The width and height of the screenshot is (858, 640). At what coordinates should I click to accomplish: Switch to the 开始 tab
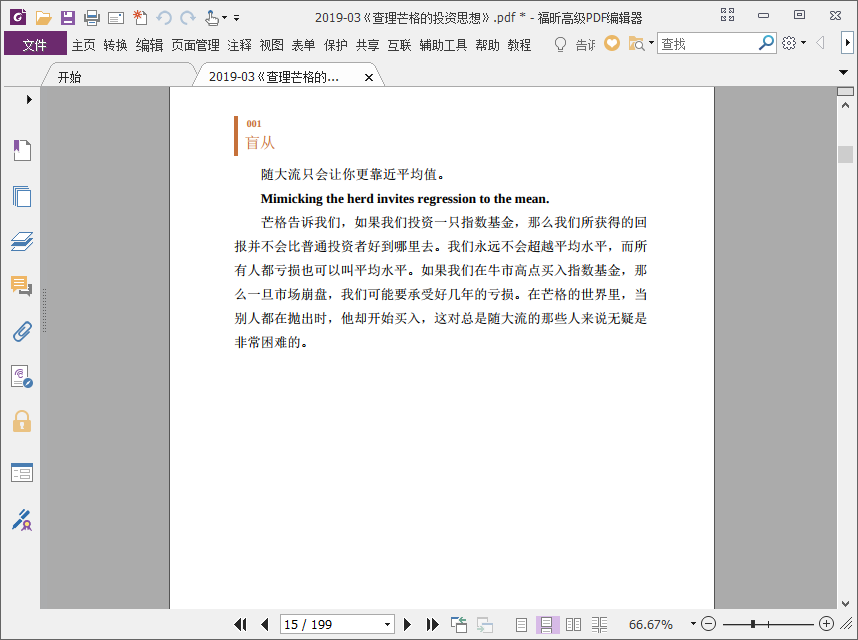[x=69, y=77]
